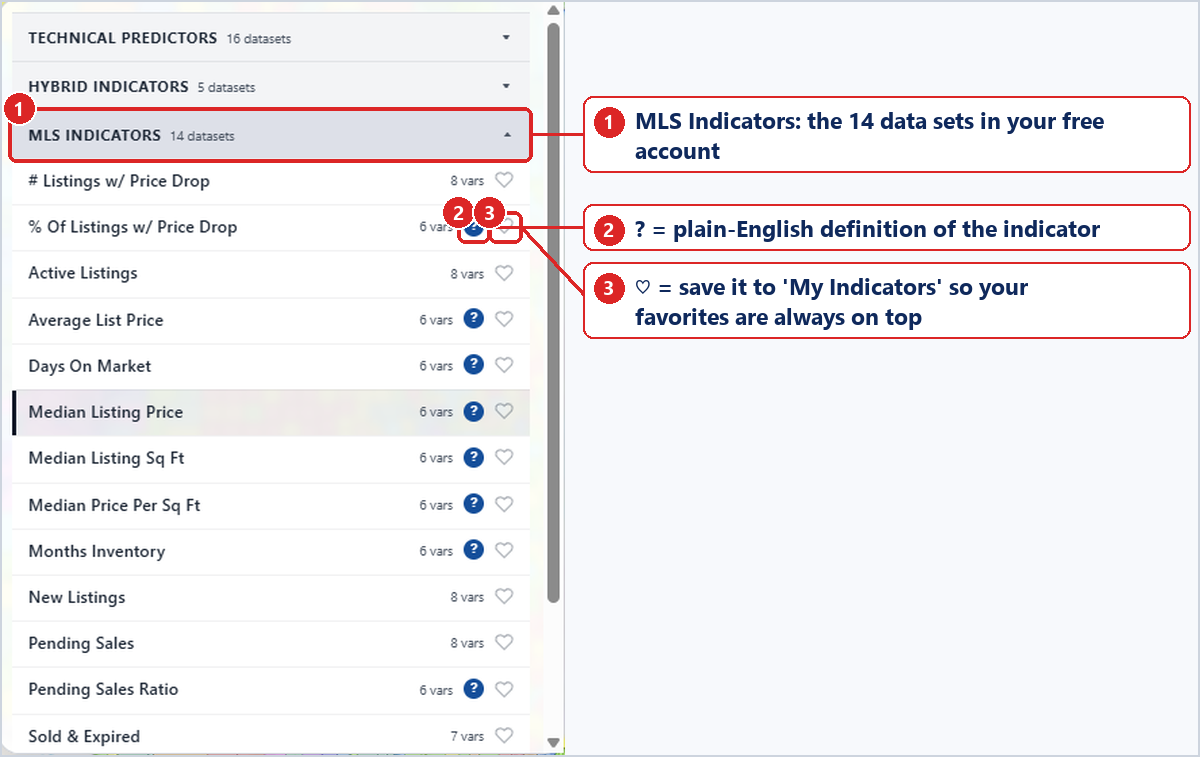Screen dimensions: 1200x757
Task: Toggle the Sold & Expired heart
Action: 504,735
